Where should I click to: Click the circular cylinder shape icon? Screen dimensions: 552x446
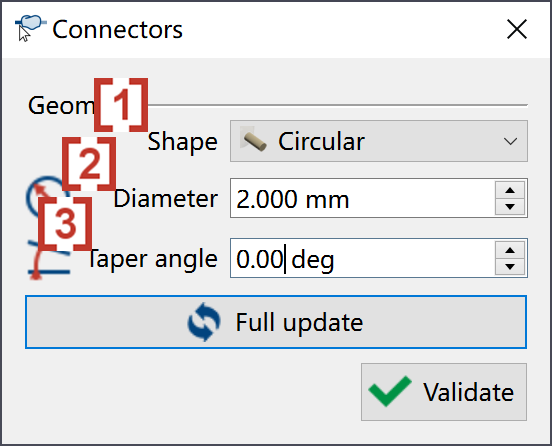(x=255, y=141)
